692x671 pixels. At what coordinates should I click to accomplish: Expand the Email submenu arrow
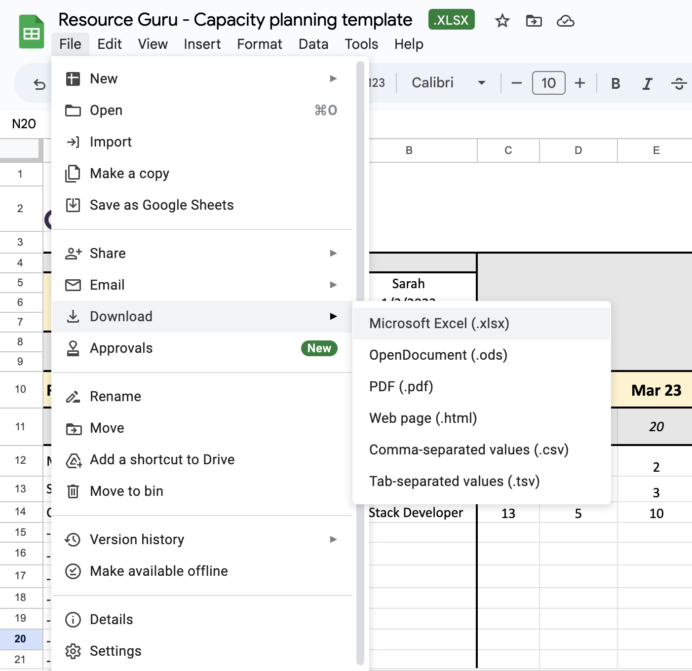click(333, 285)
